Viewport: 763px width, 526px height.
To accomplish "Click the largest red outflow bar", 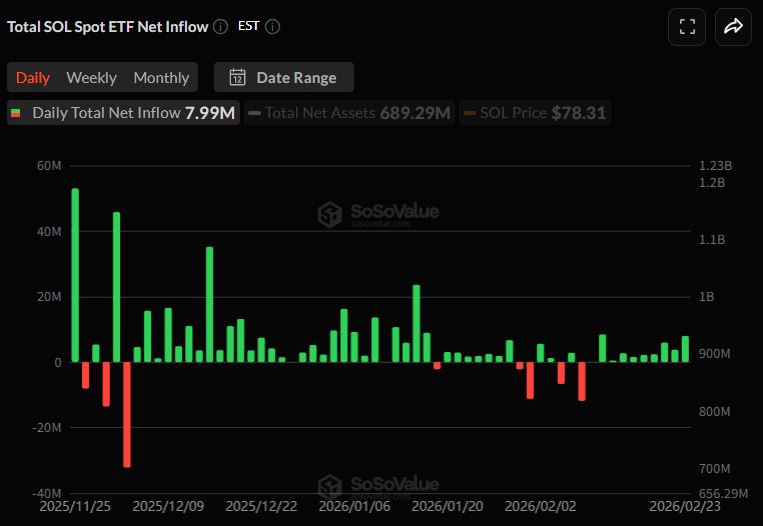I will coord(127,414).
